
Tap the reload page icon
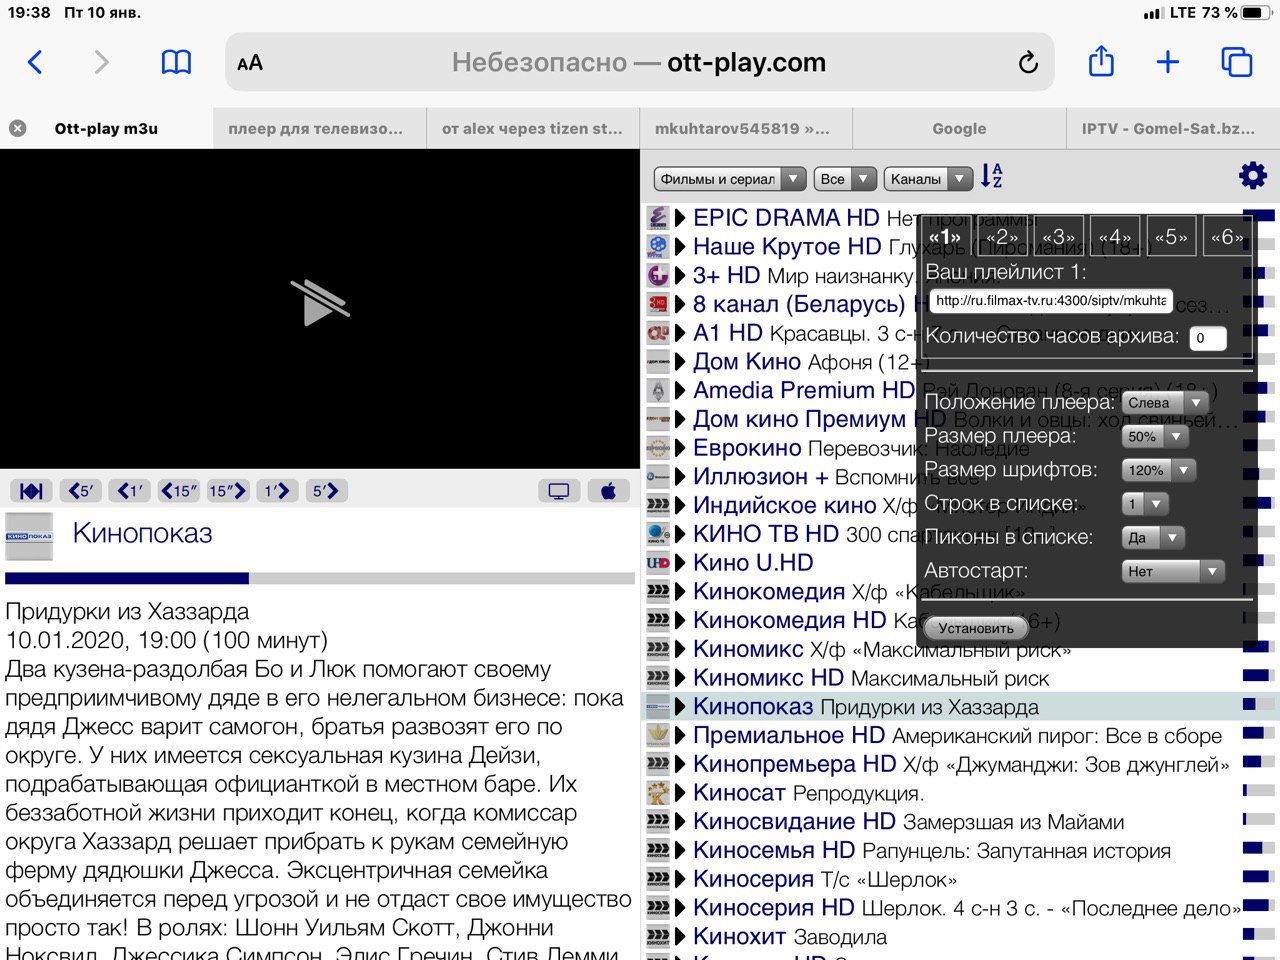(x=1028, y=63)
